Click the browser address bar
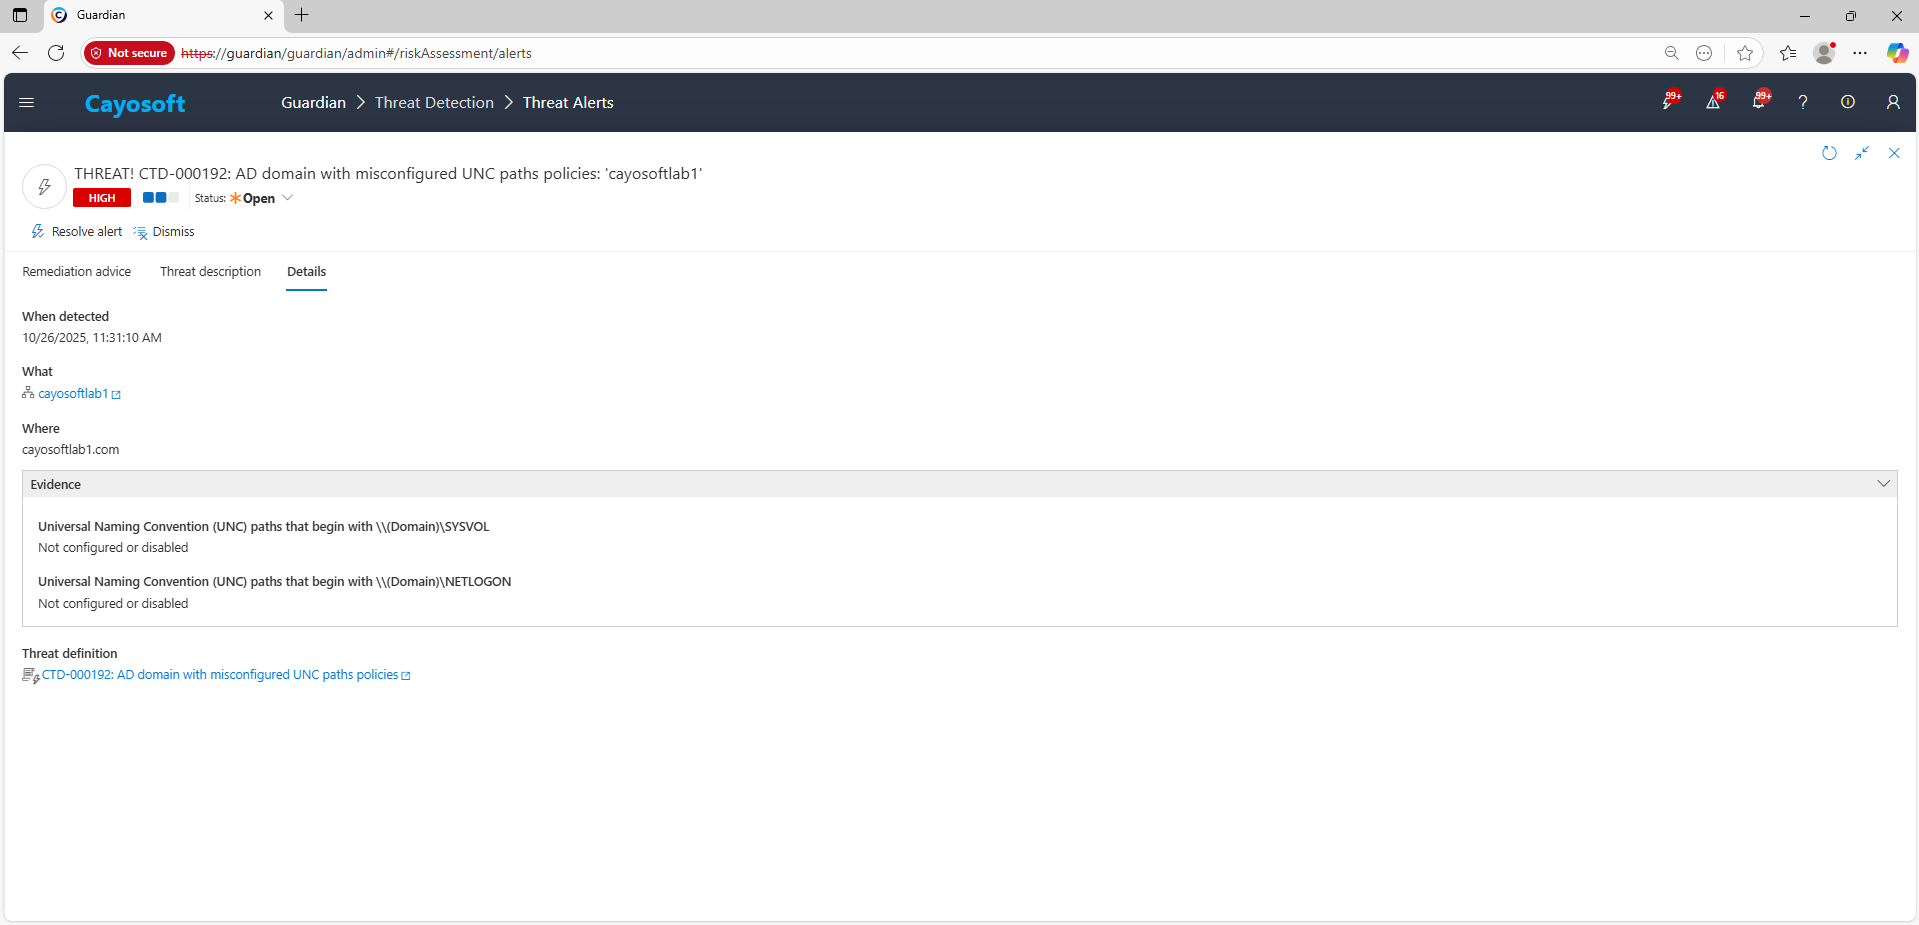Screen dimensions: 1919x925 [900, 53]
